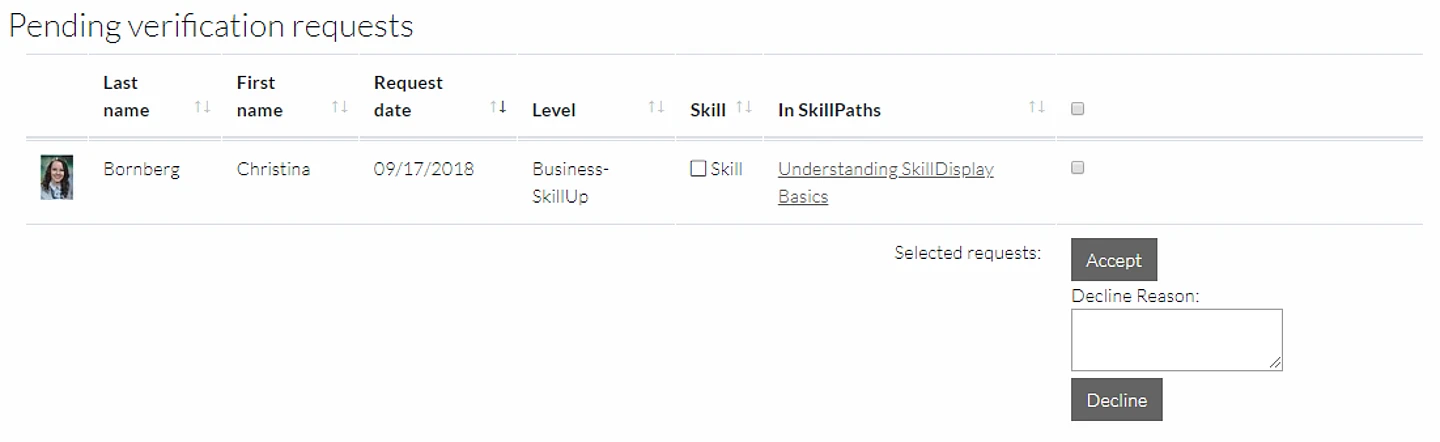Image resolution: width=1440 pixels, height=442 pixels.
Task: Click the Business-SkillUp level cell
Action: 570,182
